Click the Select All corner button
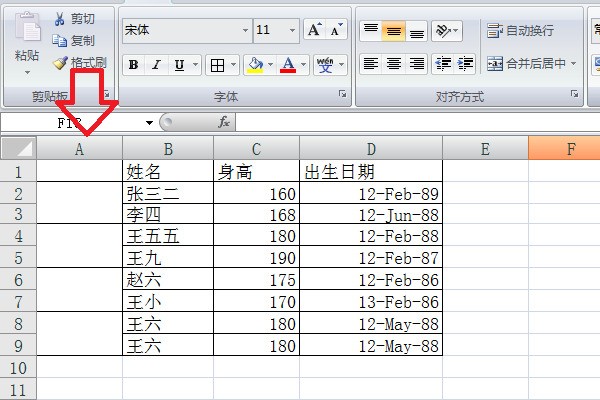 point(18,148)
